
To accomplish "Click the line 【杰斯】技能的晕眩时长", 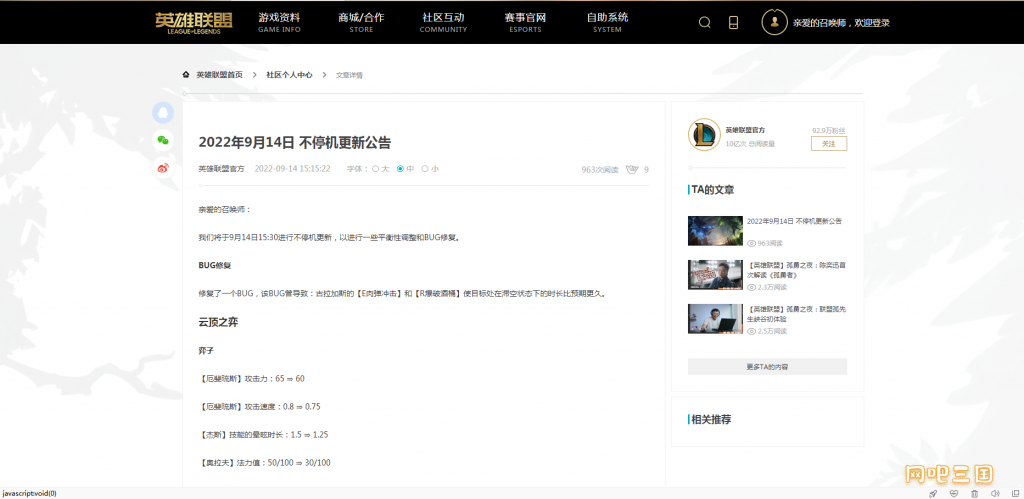I will 263,434.
